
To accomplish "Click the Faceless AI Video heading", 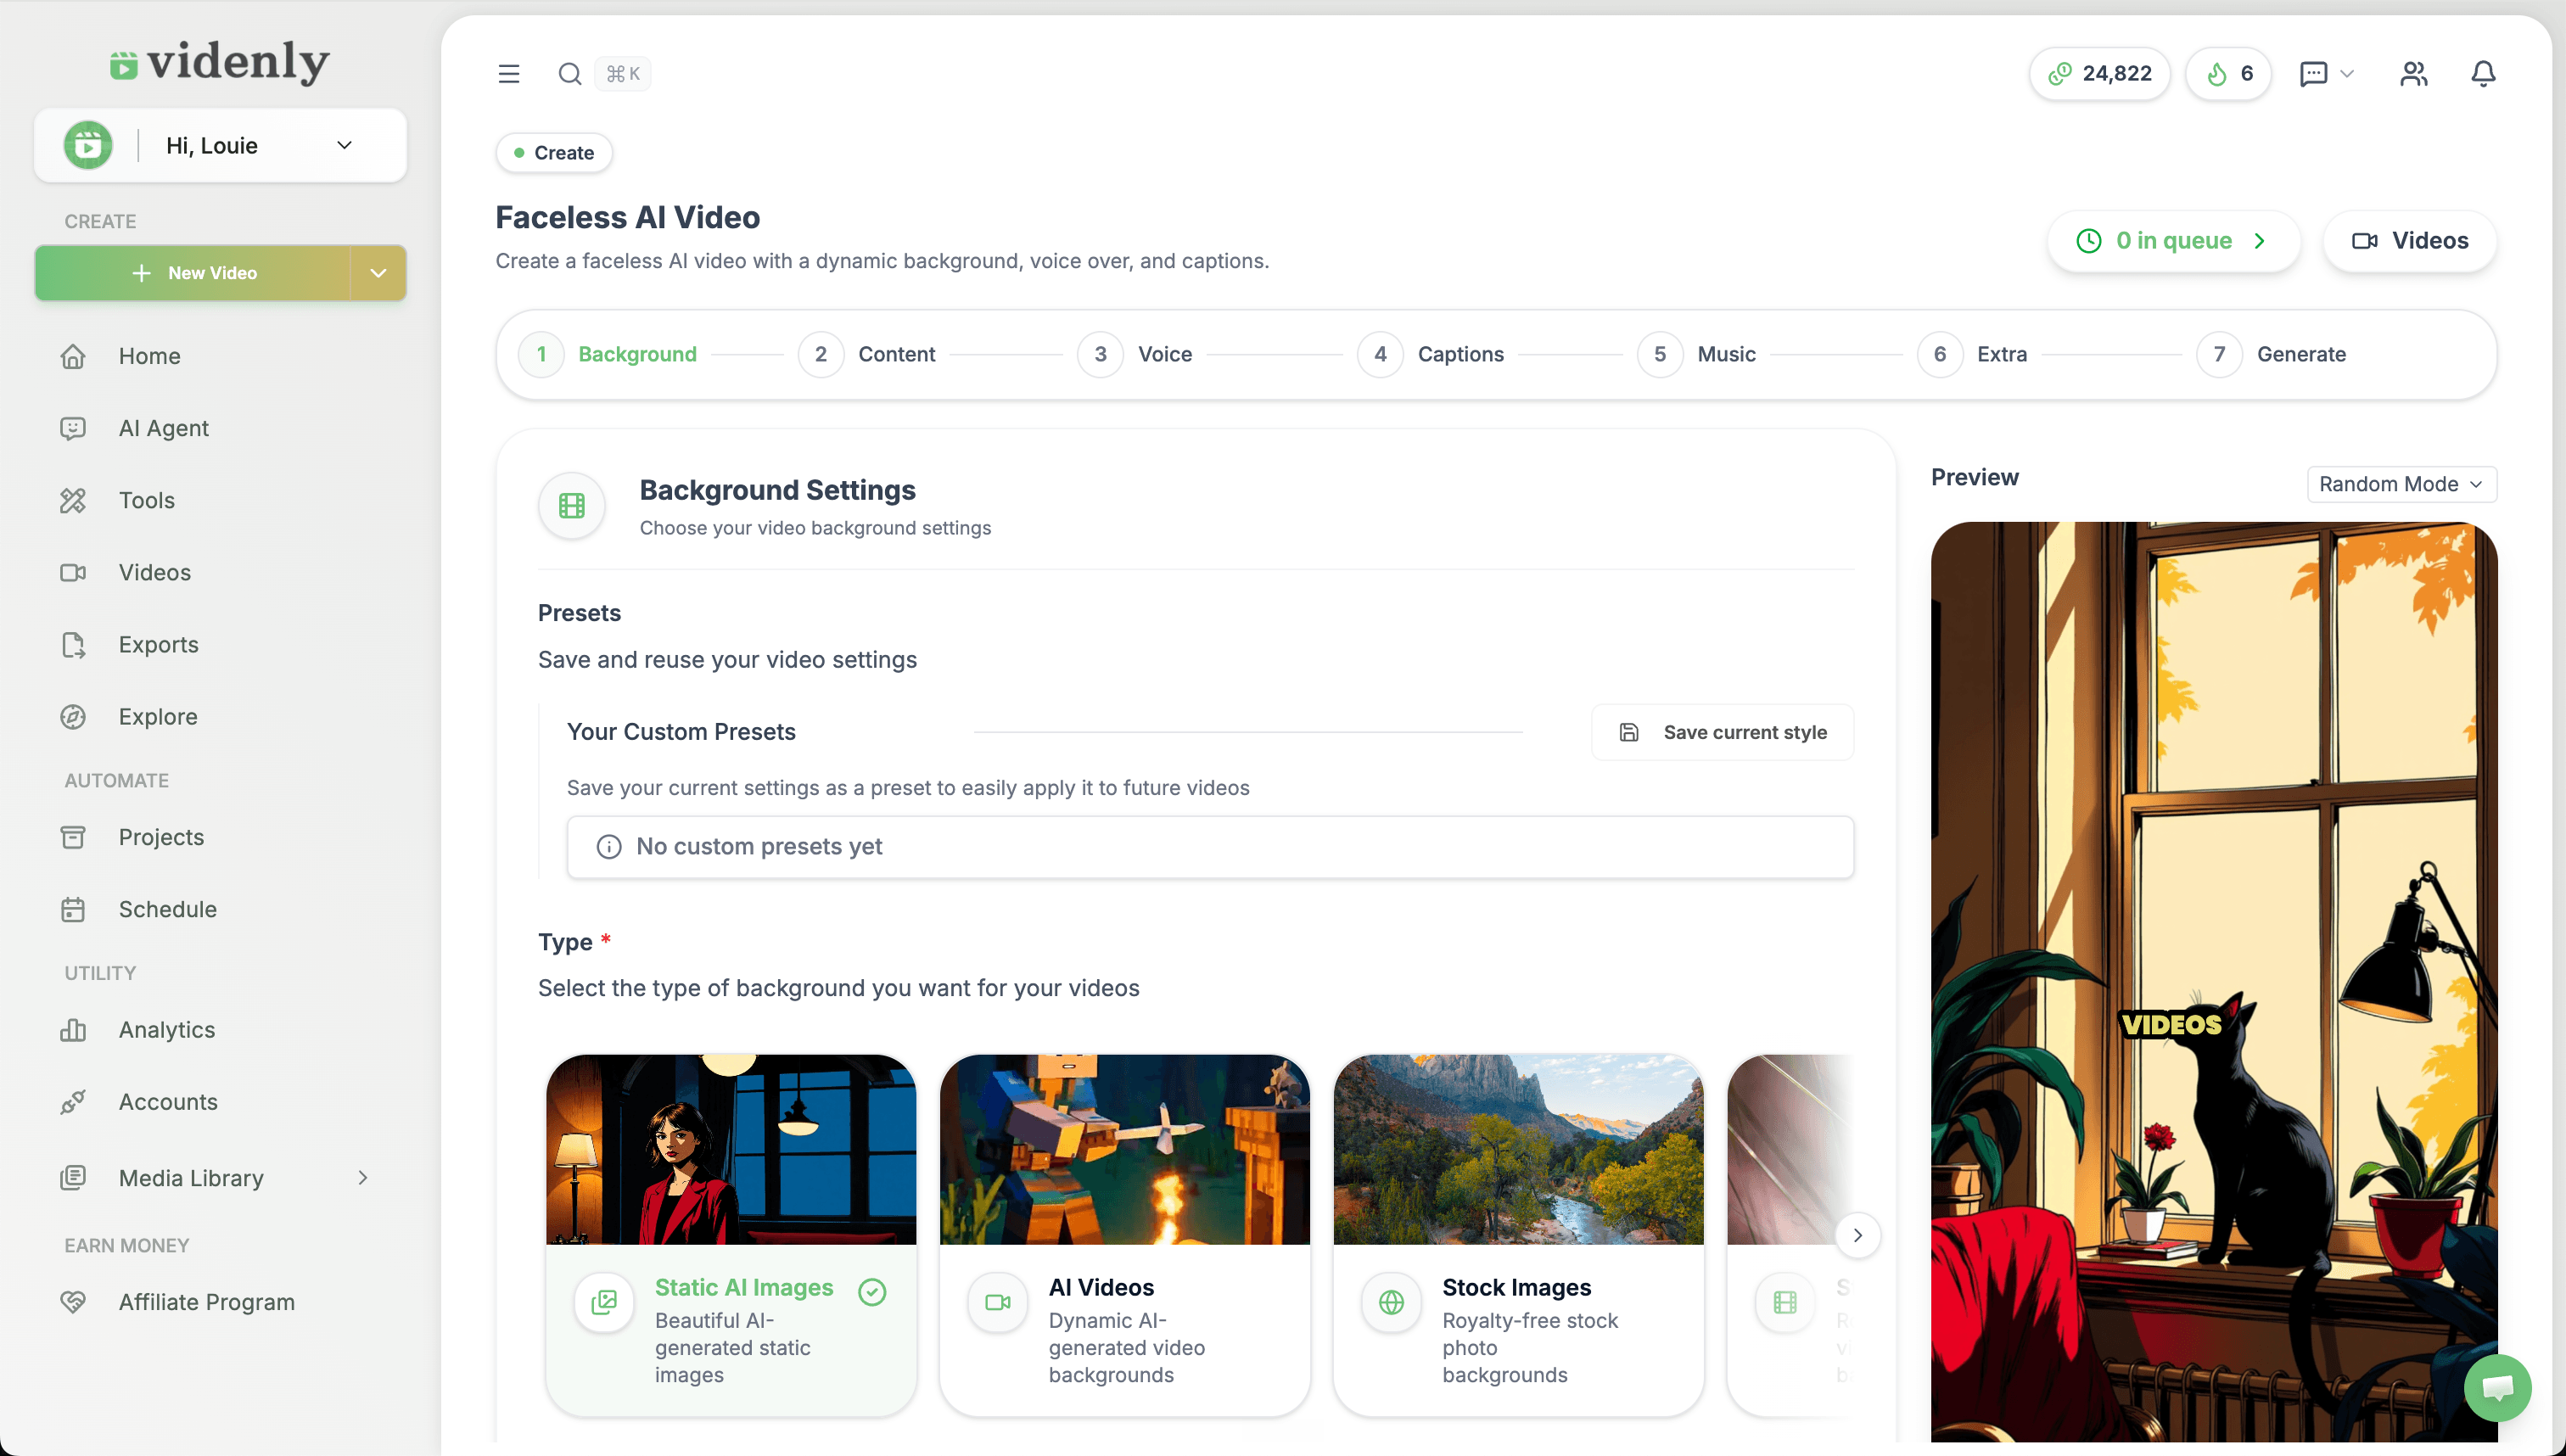I will (628, 218).
